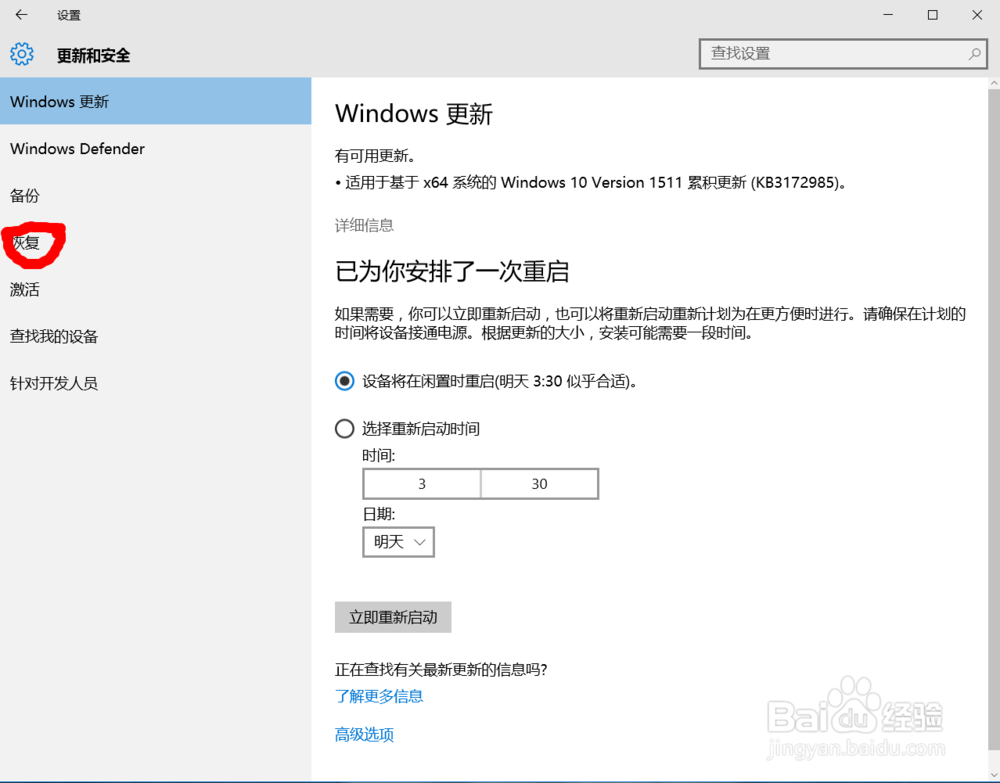Close the settings window
Viewport: 1000px width, 783px height.
coord(977,15)
